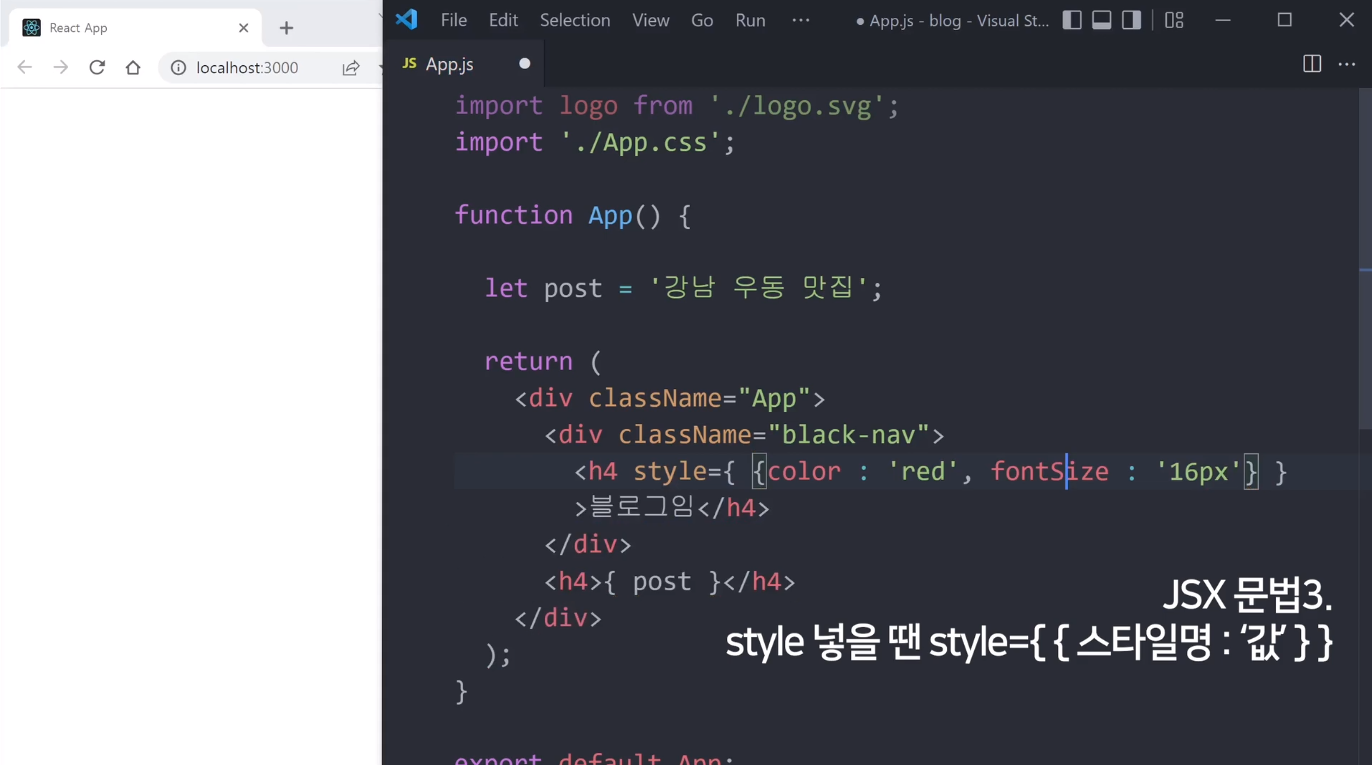The height and width of the screenshot is (765, 1372).
Task: Click the JS file icon on the tab
Action: click(x=408, y=64)
